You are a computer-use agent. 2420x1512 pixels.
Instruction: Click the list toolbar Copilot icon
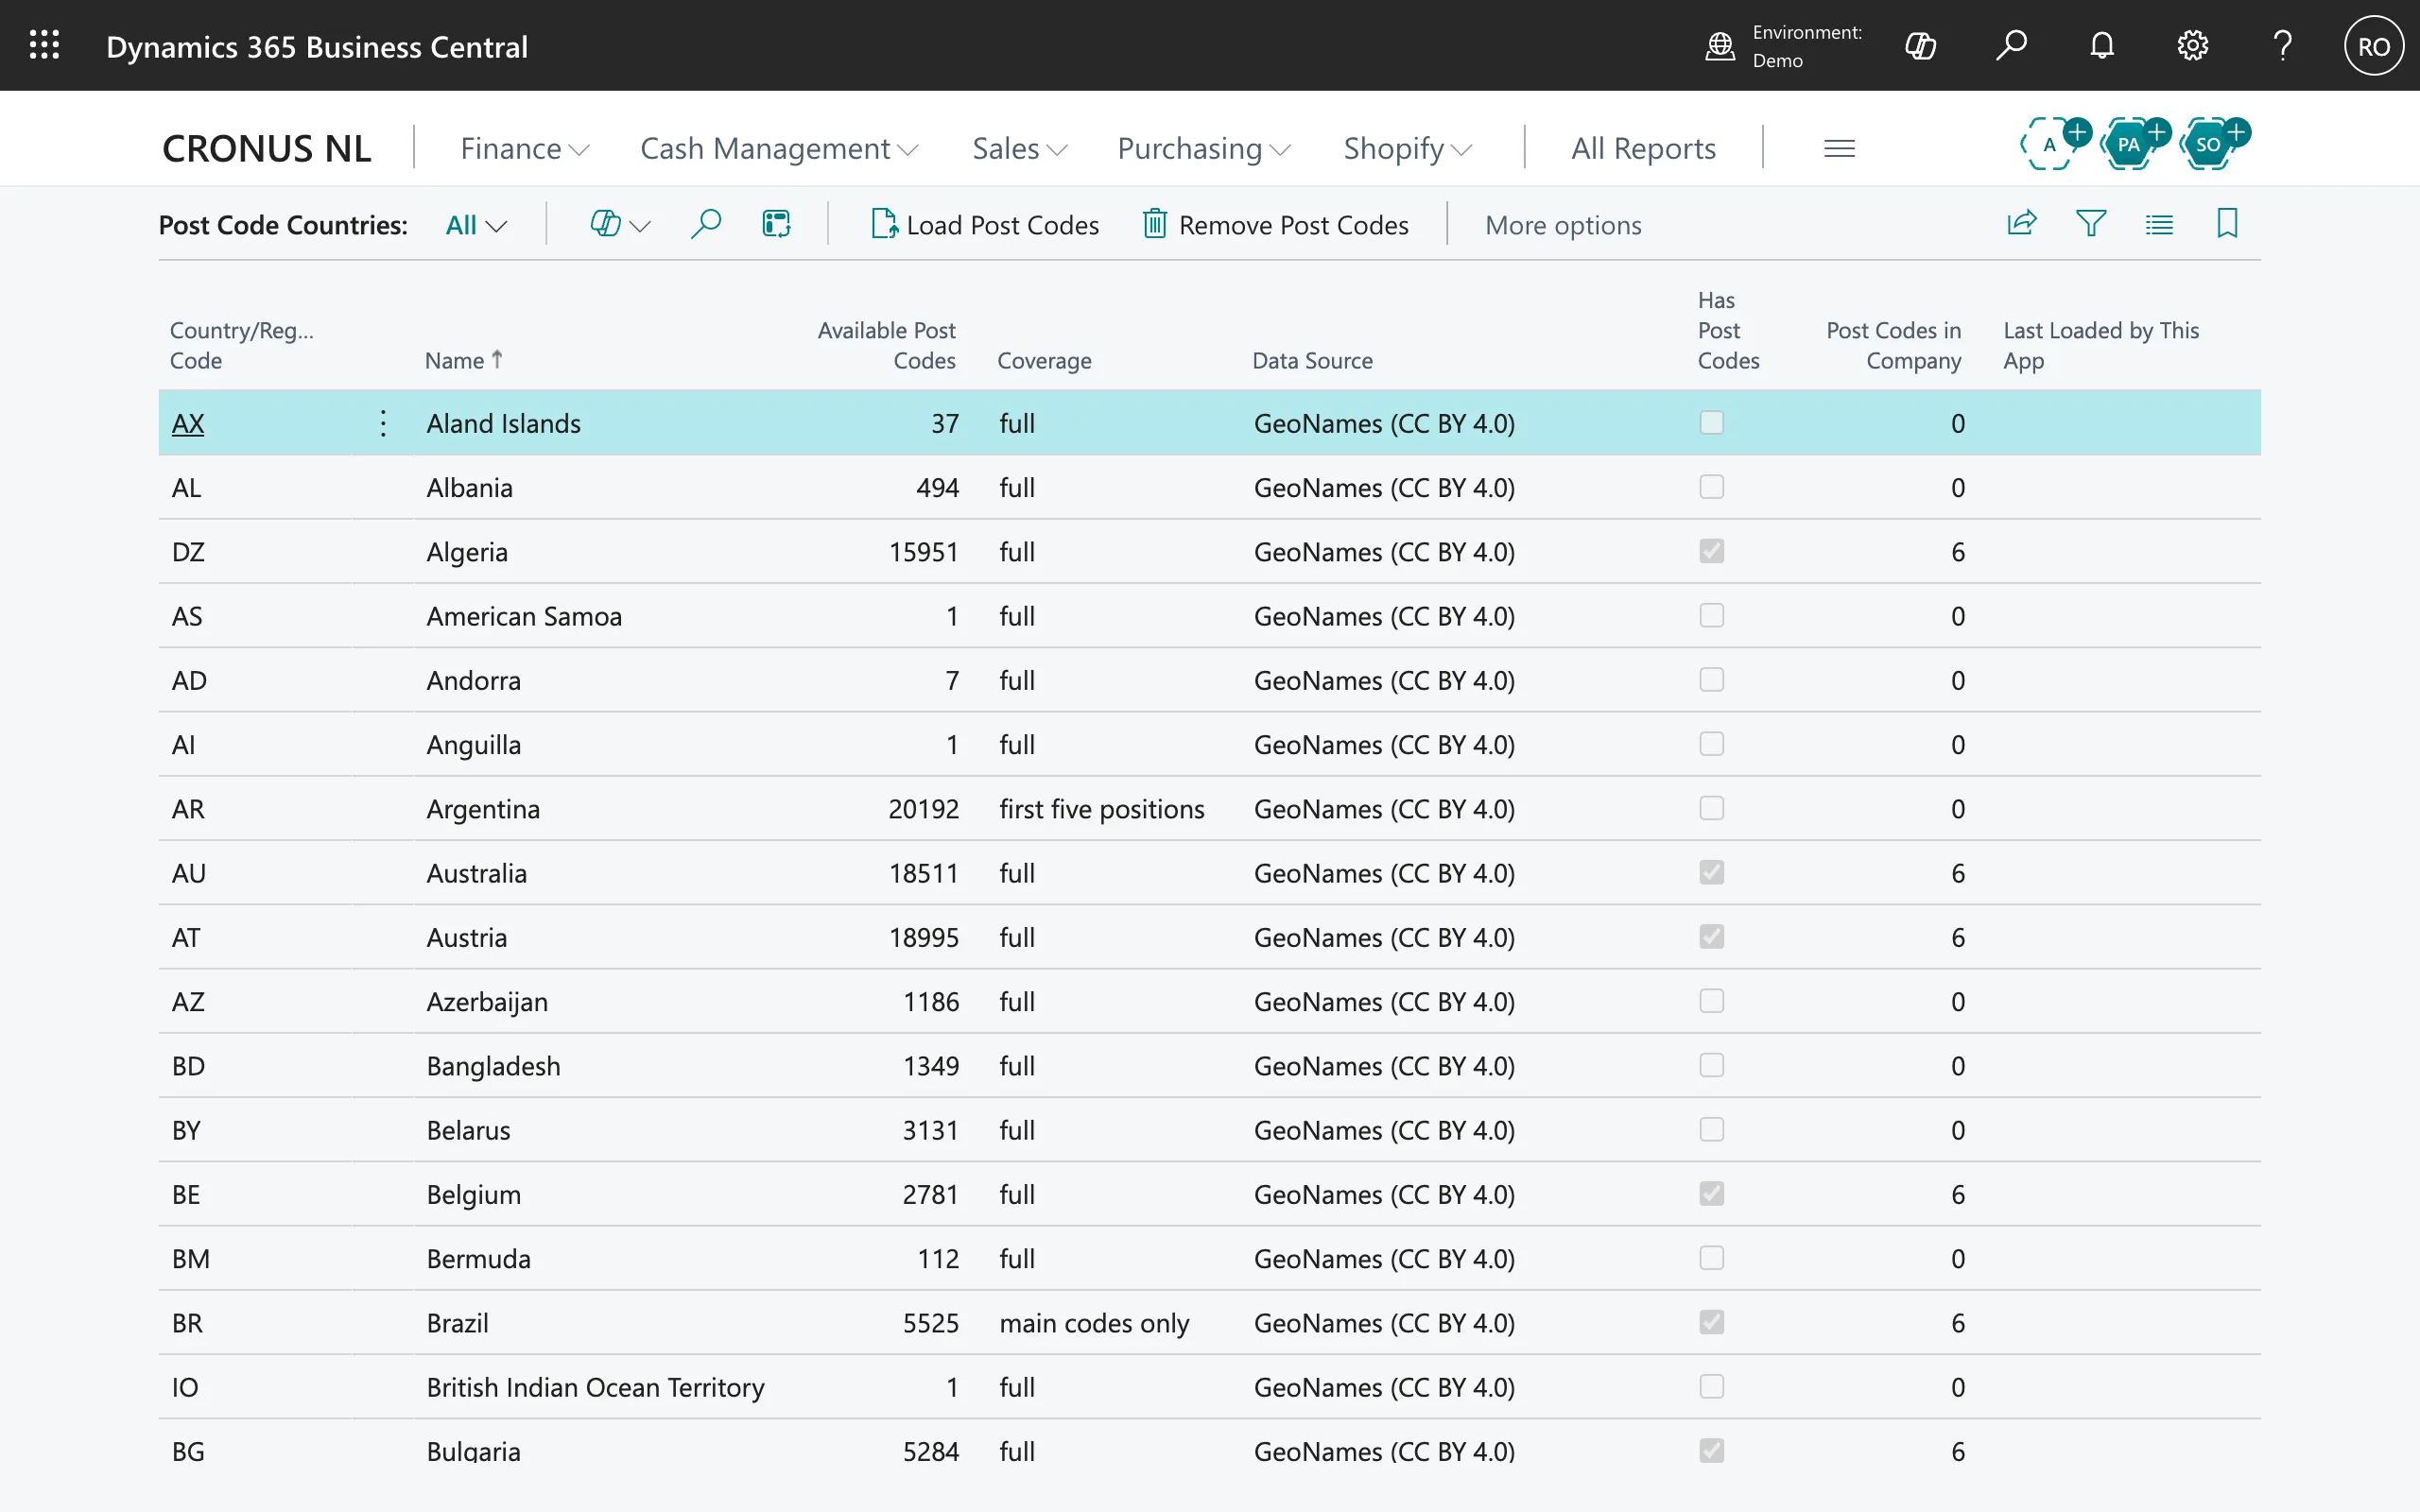(x=605, y=224)
